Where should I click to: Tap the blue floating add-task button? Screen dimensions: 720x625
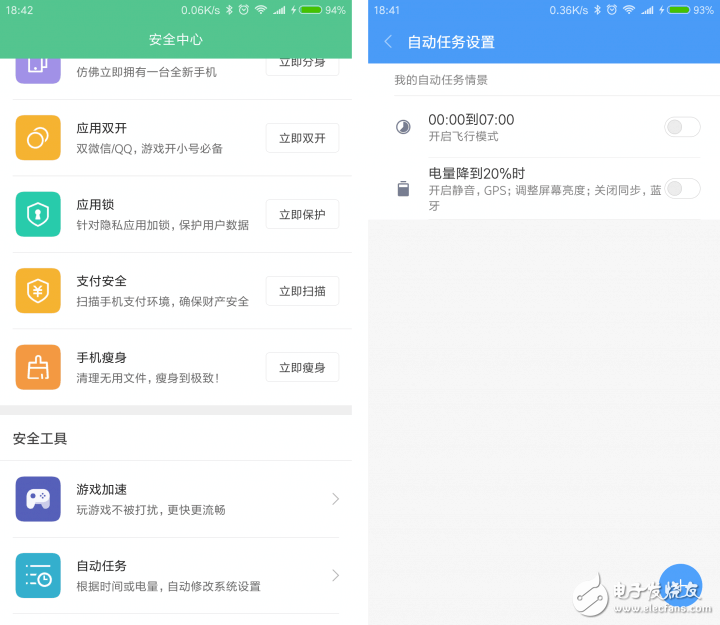pos(680,586)
